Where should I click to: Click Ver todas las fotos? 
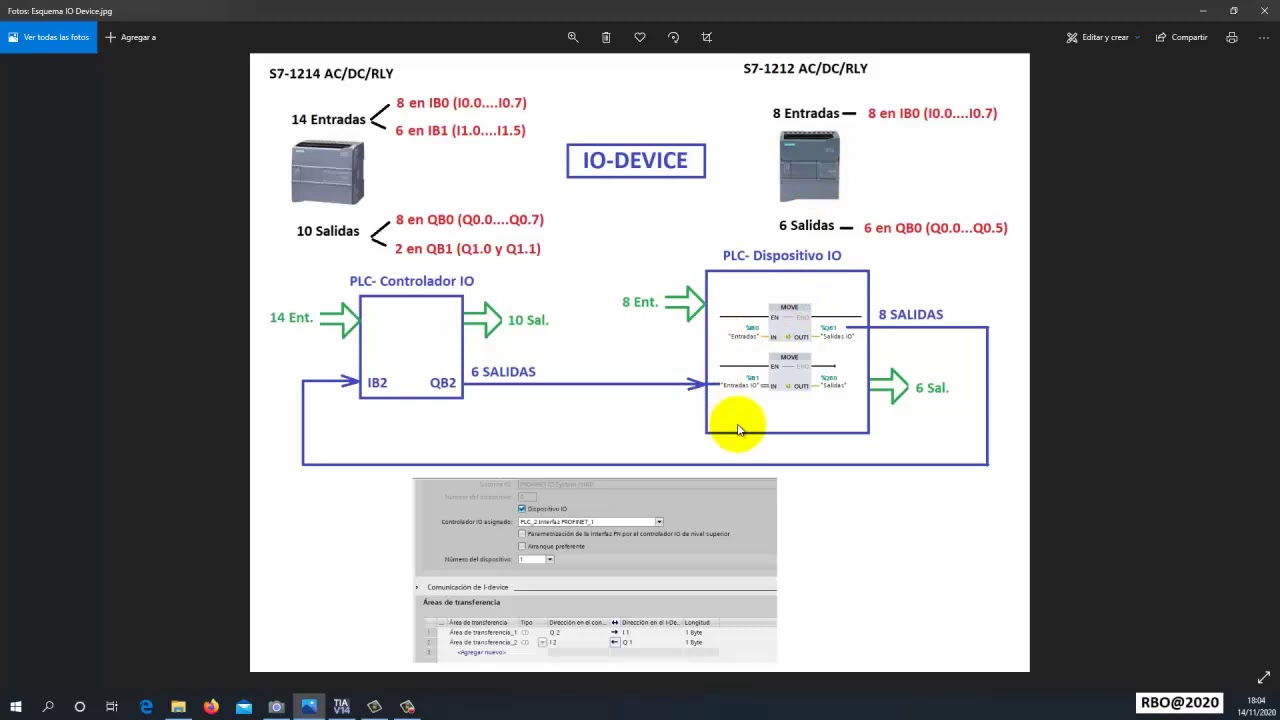[x=48, y=37]
